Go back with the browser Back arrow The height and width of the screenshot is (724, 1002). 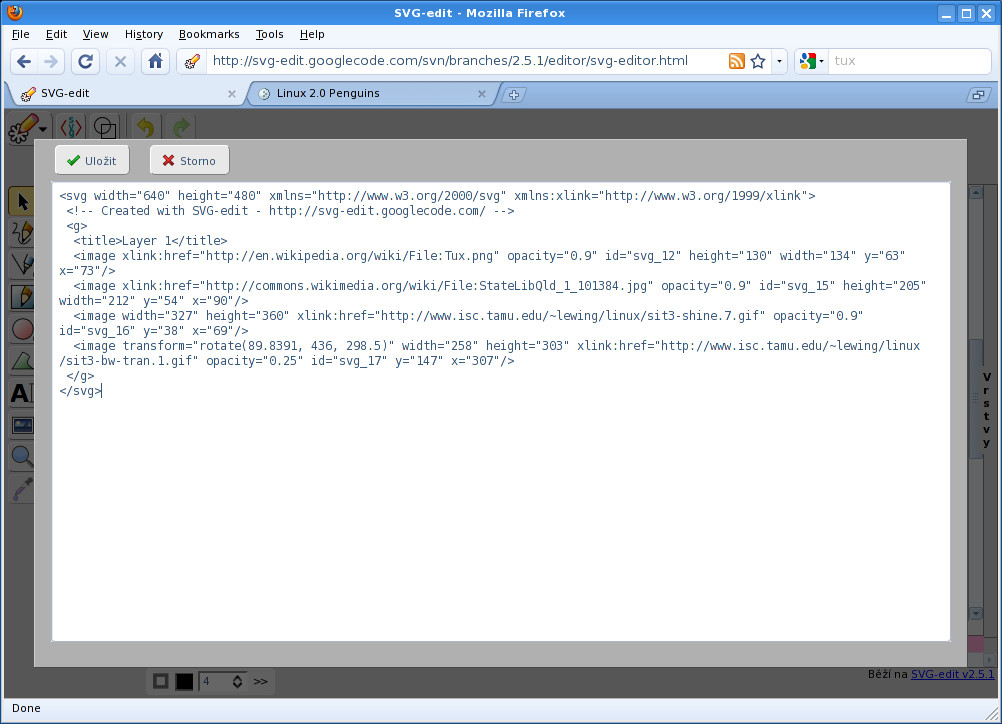click(x=24, y=61)
